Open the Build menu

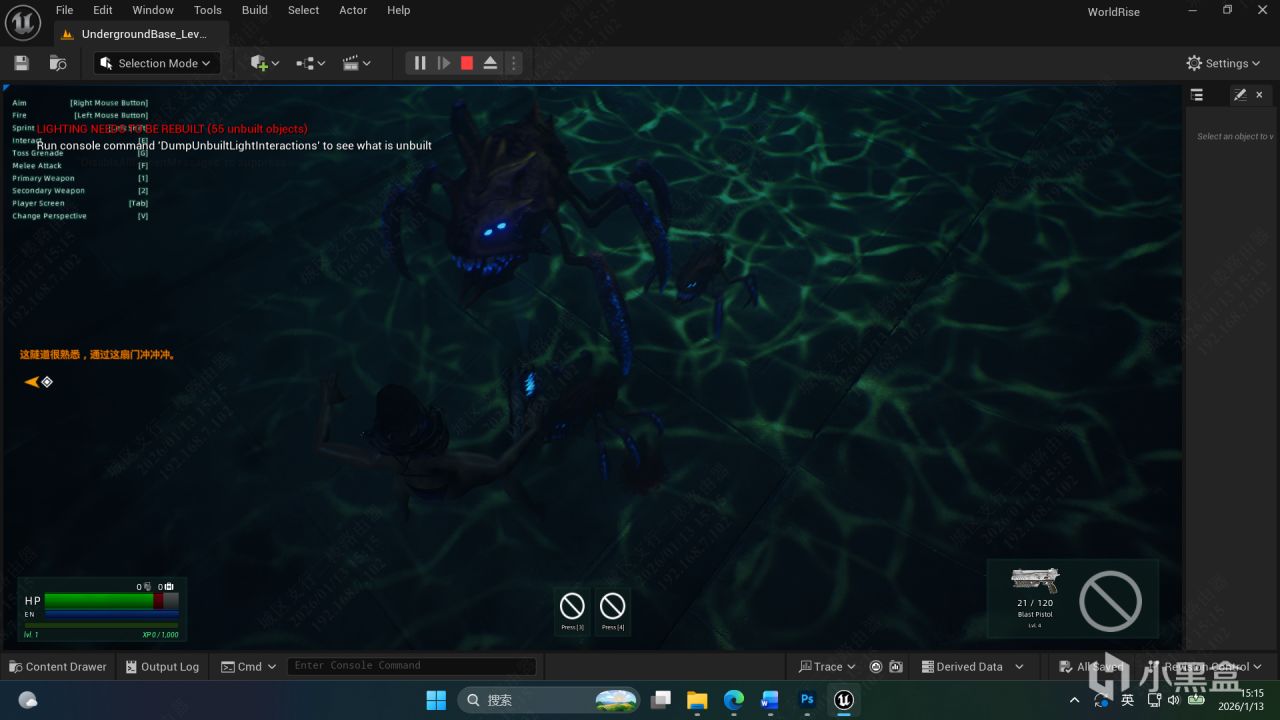tap(255, 10)
